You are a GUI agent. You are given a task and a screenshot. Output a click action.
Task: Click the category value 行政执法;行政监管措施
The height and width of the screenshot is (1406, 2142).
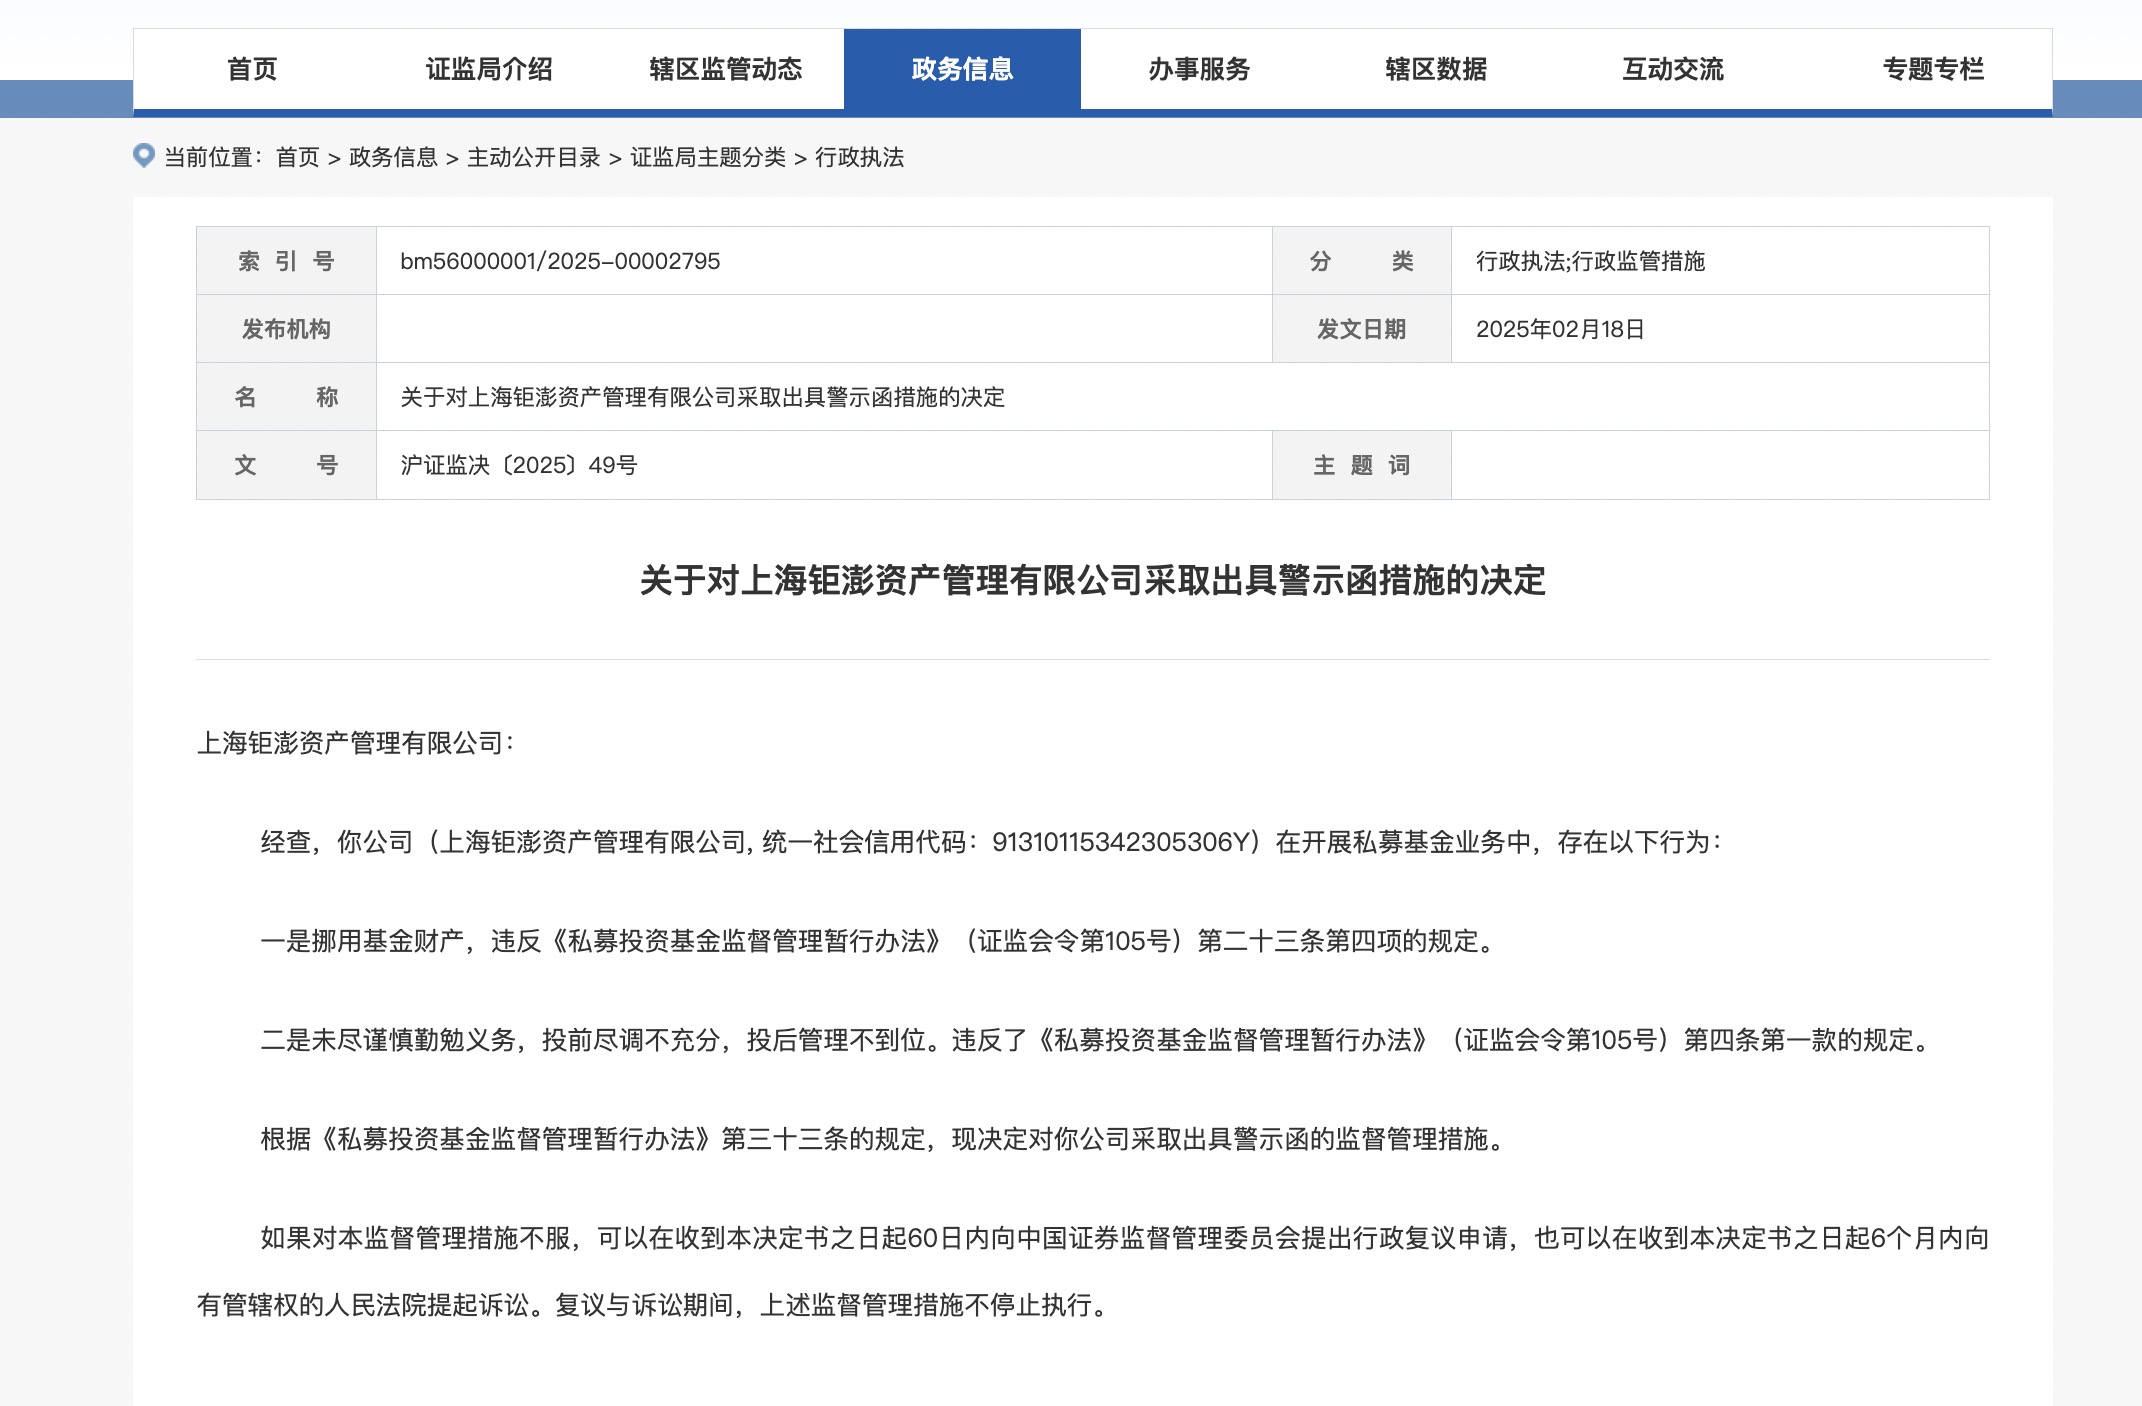tap(1590, 261)
